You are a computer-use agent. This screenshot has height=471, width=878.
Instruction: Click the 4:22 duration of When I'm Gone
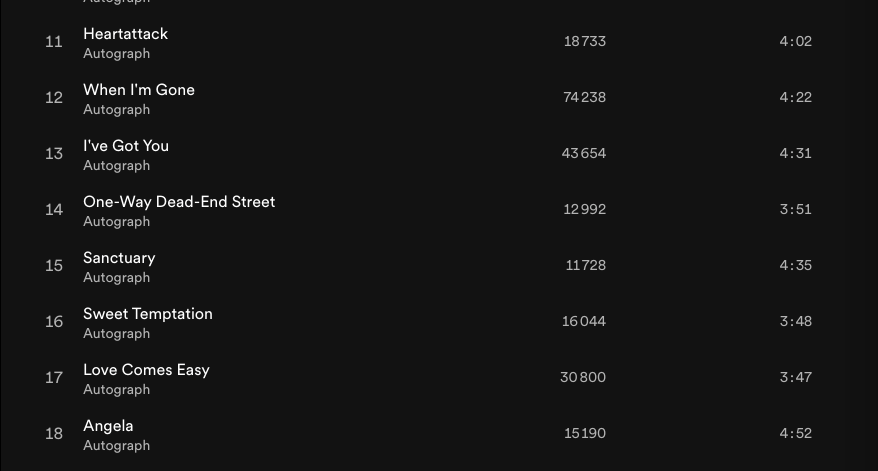coord(795,98)
